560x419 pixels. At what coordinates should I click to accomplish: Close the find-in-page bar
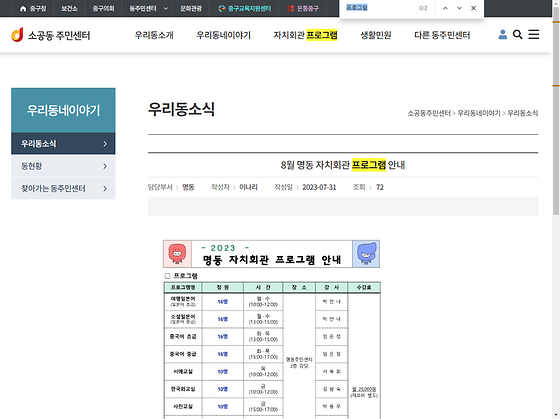pyautogui.click(x=473, y=8)
